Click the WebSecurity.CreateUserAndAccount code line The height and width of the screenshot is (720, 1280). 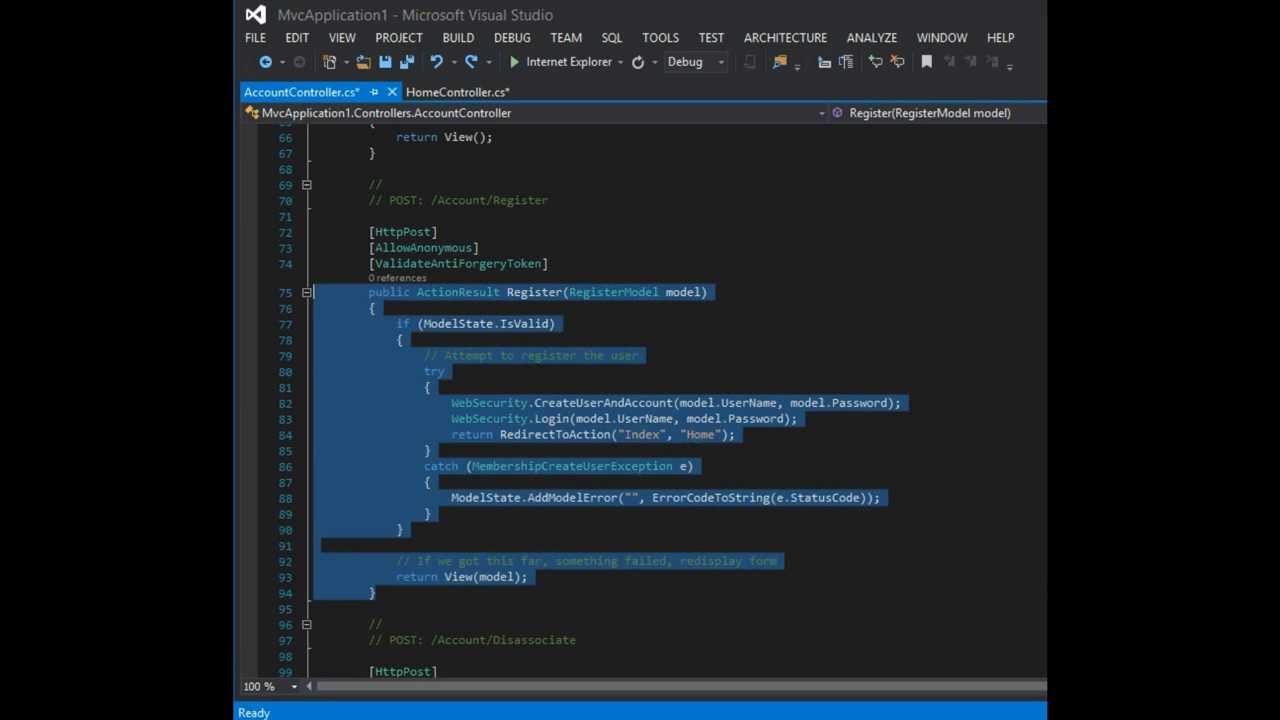pos(676,403)
